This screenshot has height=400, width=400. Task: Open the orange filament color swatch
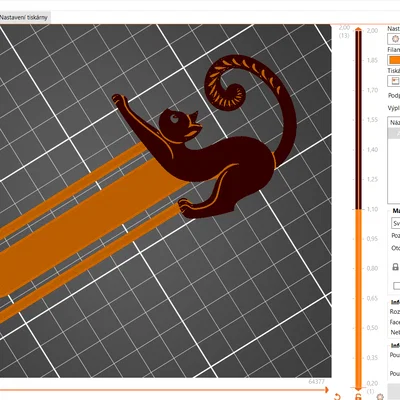(394, 60)
